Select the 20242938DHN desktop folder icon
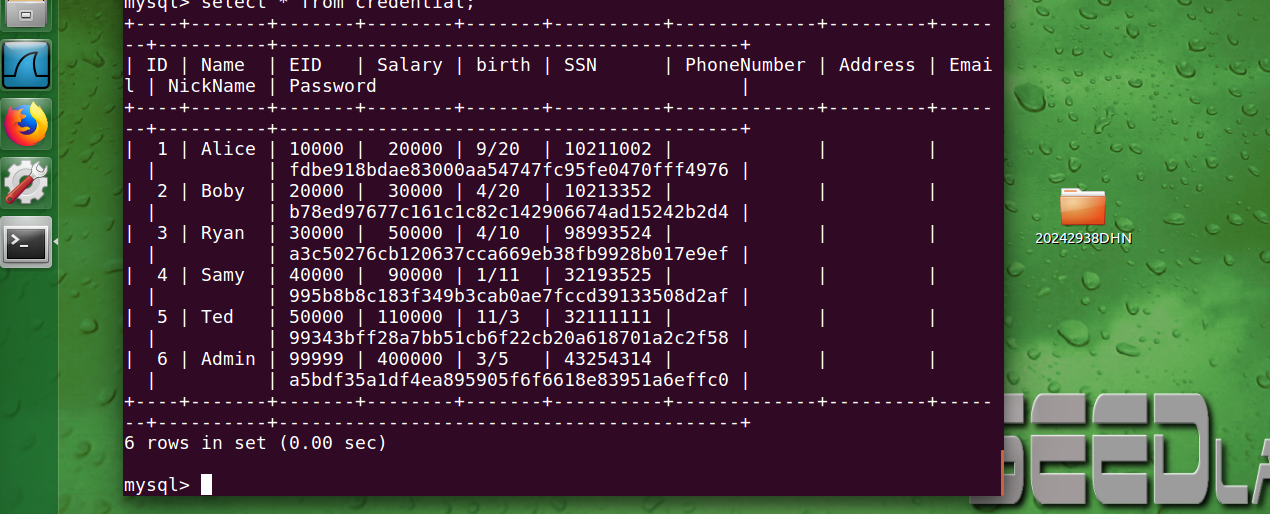Image resolution: width=1270 pixels, height=514 pixels. click(x=1083, y=206)
